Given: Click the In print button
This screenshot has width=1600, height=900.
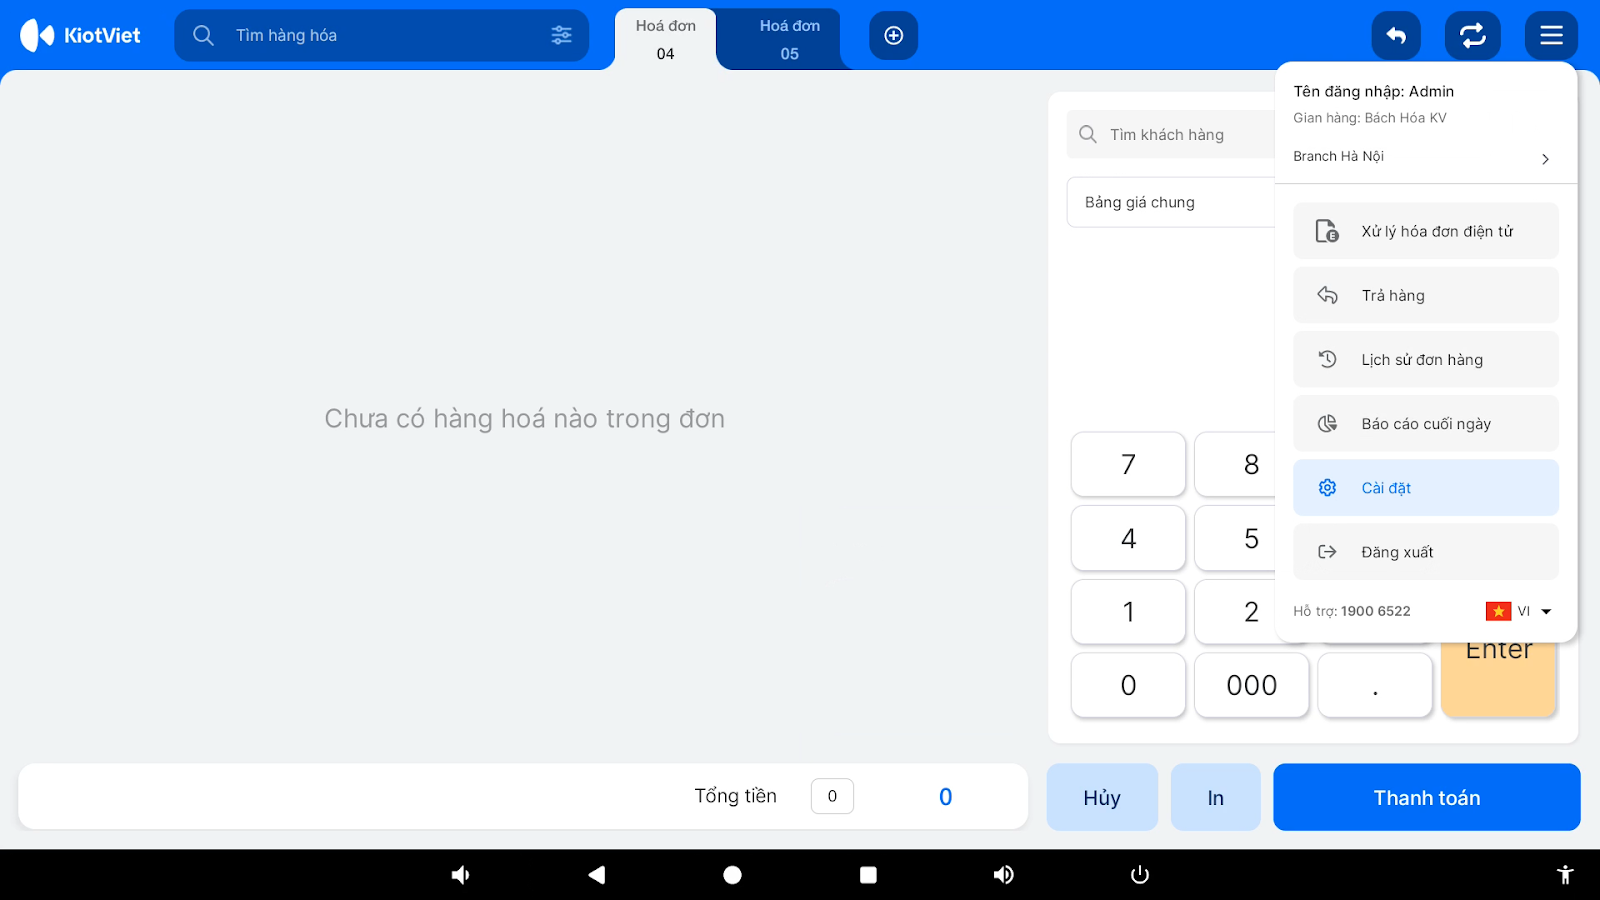Looking at the screenshot, I should coord(1215,797).
